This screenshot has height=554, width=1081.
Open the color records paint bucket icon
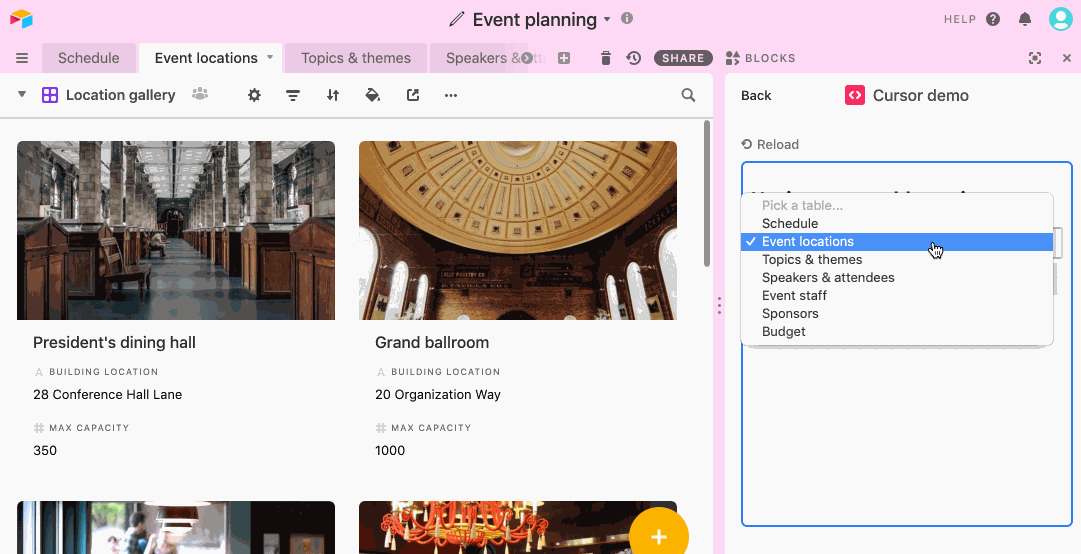click(372, 95)
